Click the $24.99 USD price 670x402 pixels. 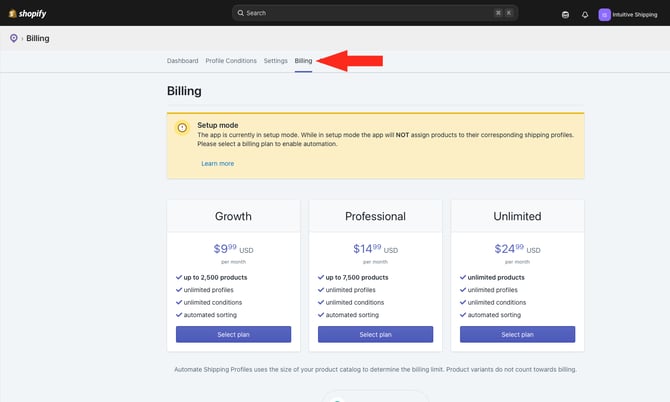(517, 249)
